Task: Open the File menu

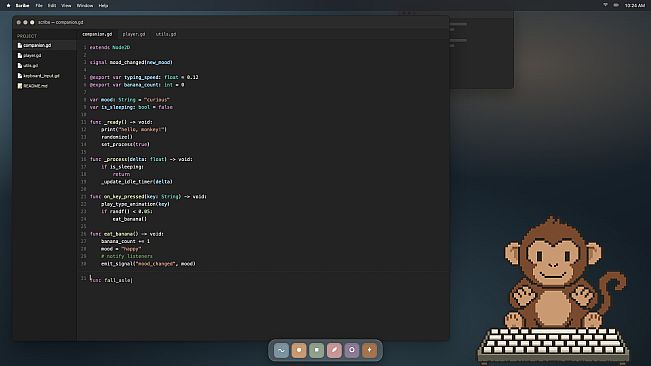Action: 39,5
